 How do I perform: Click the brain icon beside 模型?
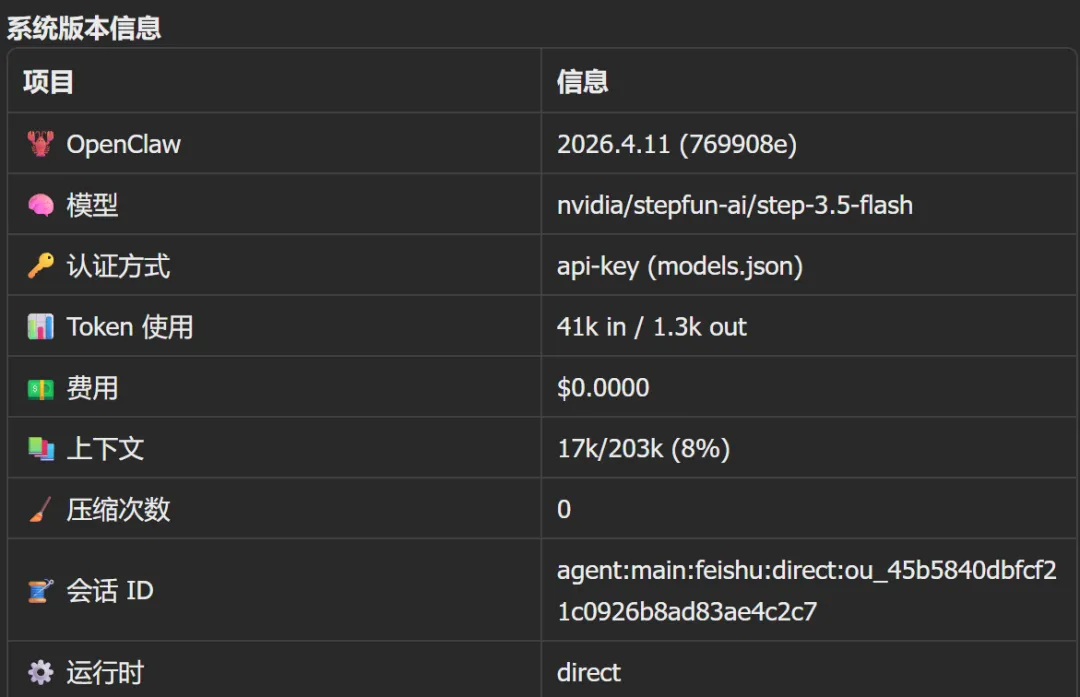point(40,205)
